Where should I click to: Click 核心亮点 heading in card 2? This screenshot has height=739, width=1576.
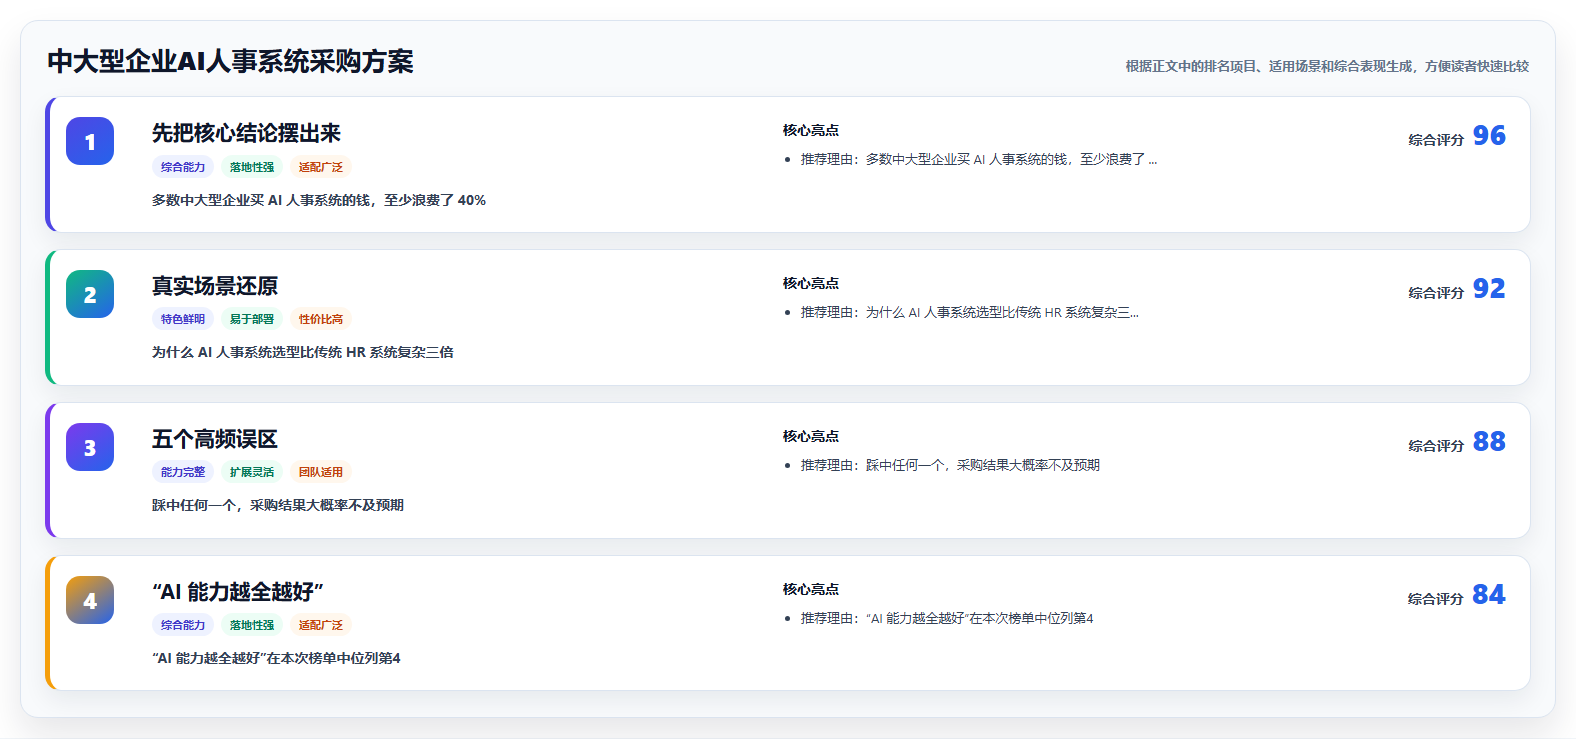tap(811, 283)
